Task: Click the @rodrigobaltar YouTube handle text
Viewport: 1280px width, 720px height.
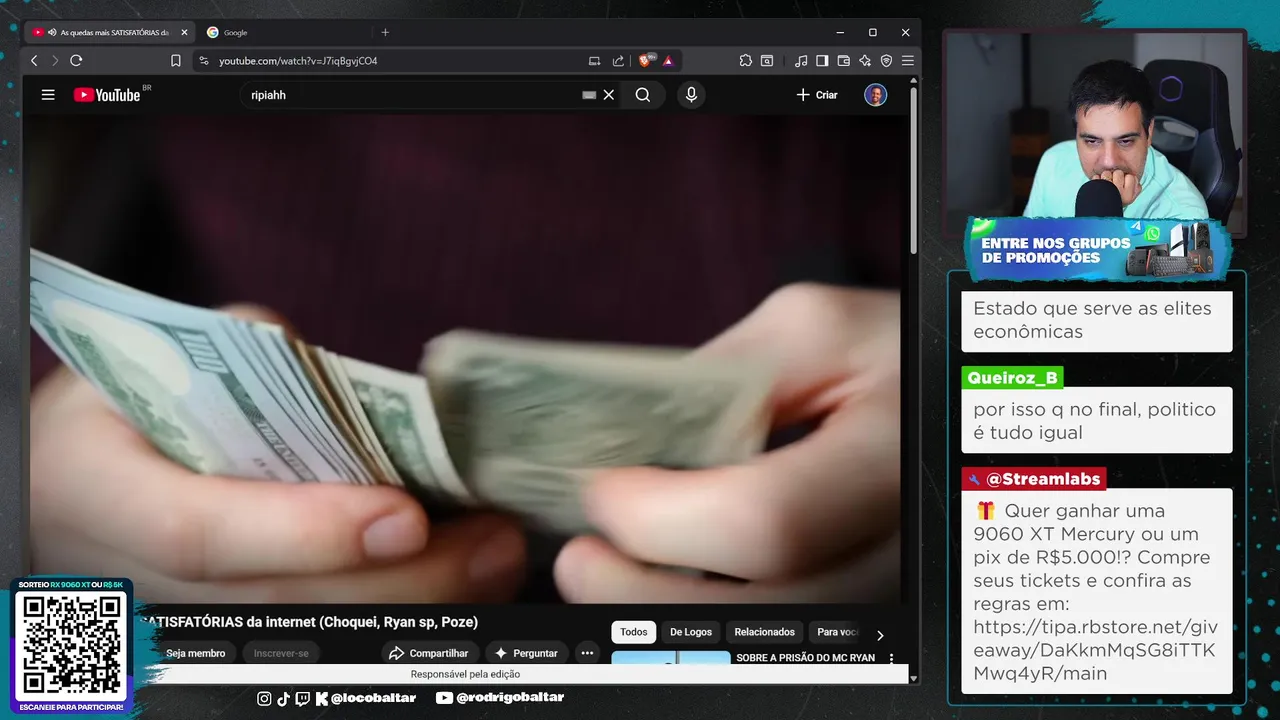Action: [510, 698]
